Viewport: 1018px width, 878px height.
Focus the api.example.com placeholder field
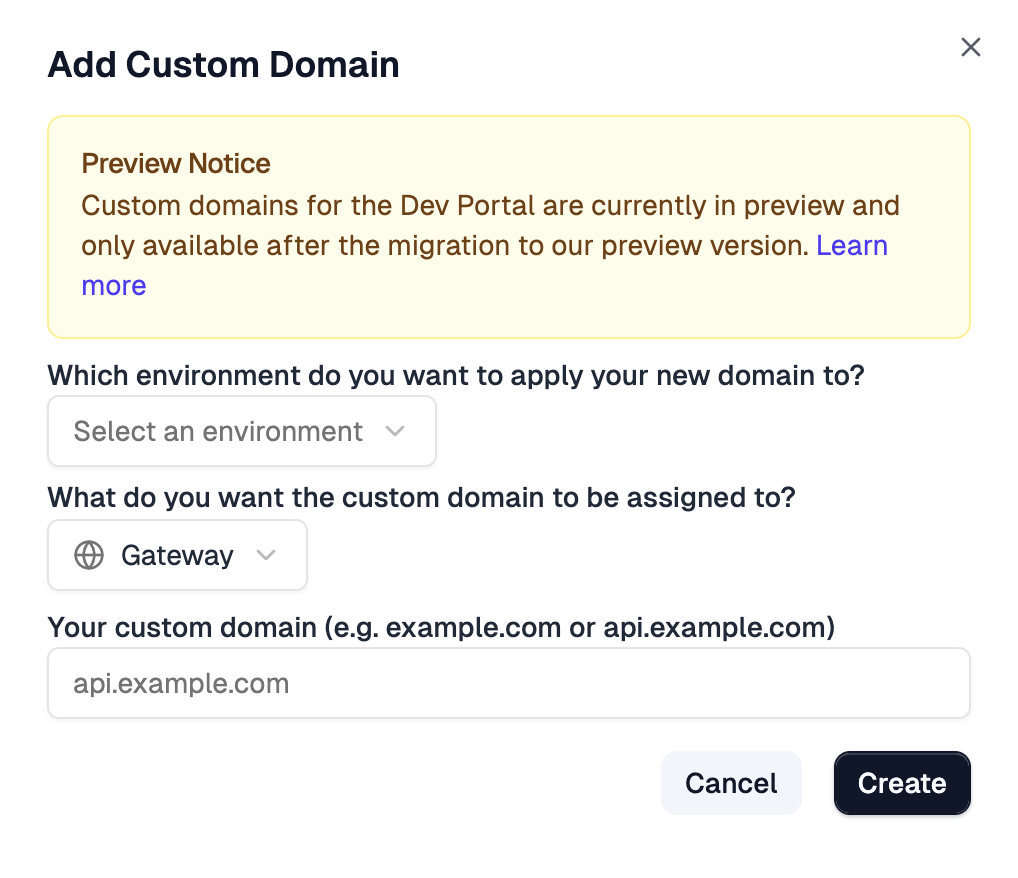click(508, 683)
